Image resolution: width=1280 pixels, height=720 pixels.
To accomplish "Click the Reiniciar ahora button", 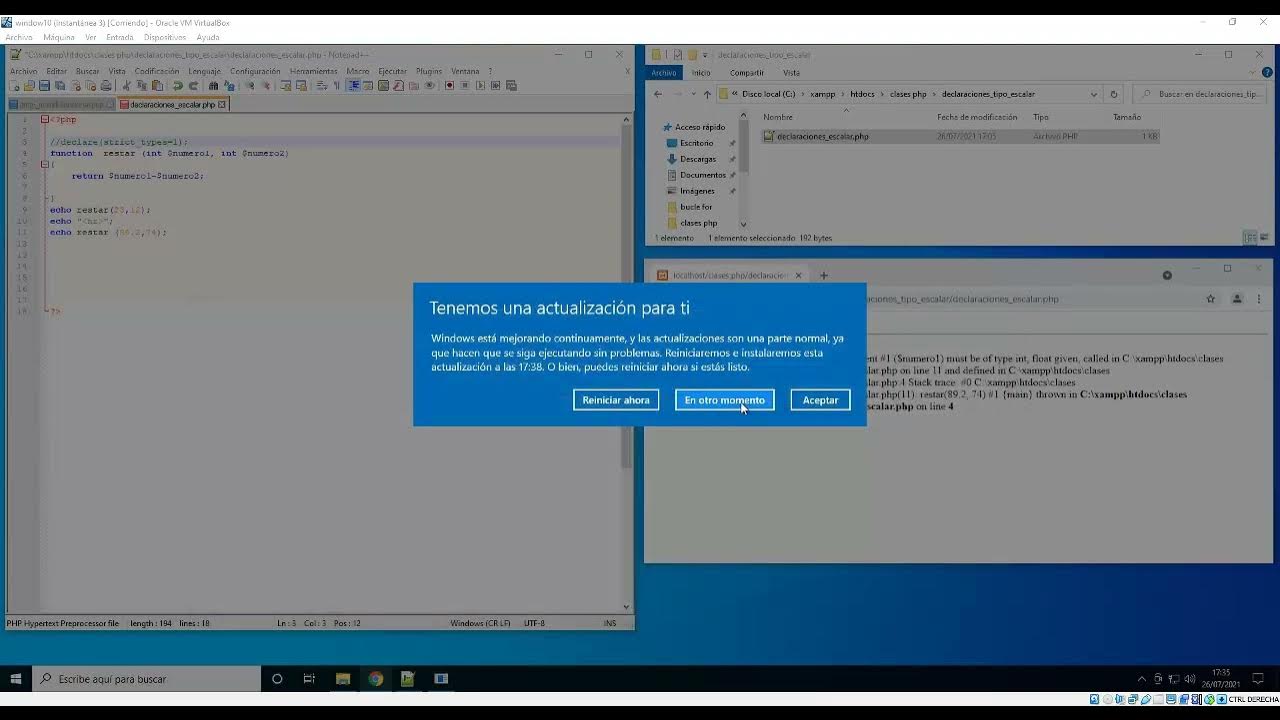I will pyautogui.click(x=616, y=400).
